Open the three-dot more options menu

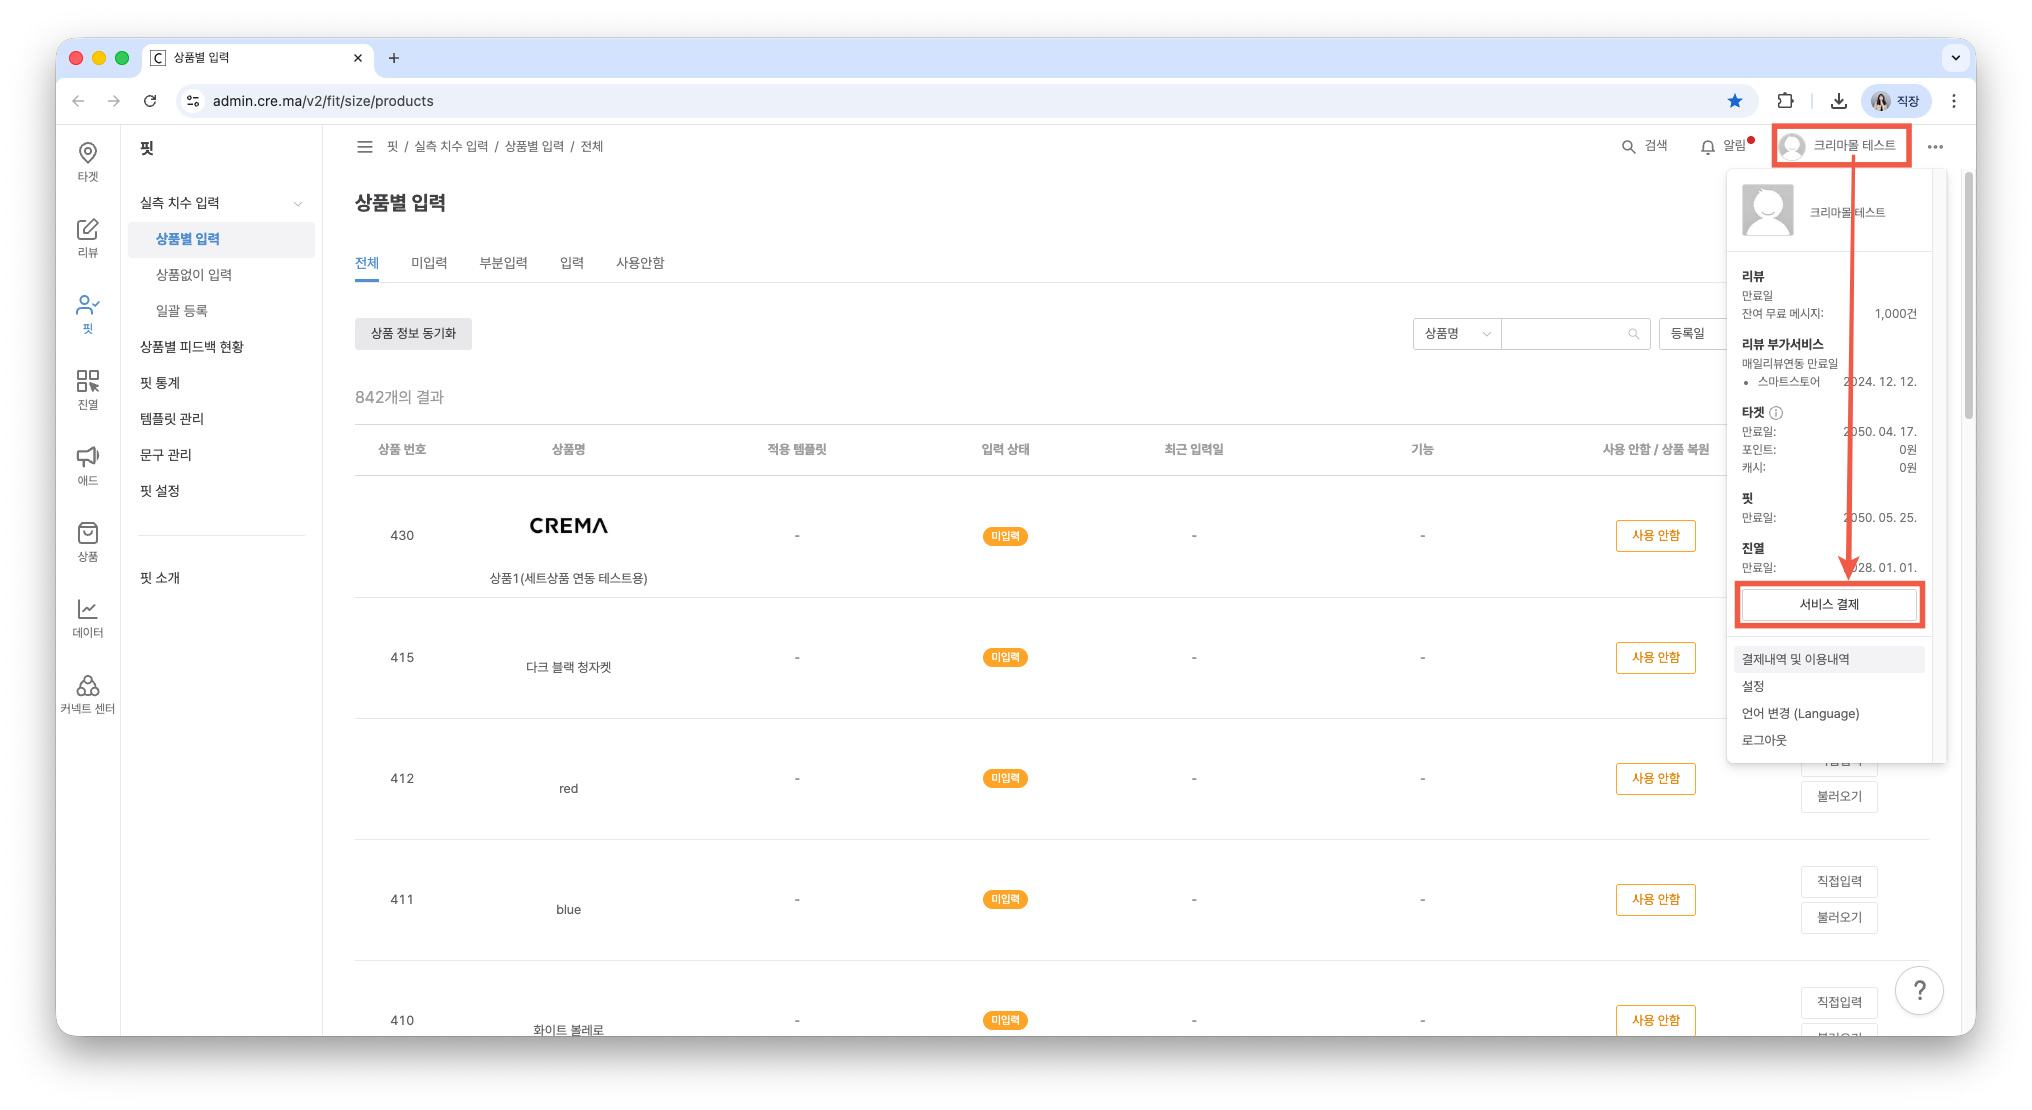[1935, 147]
